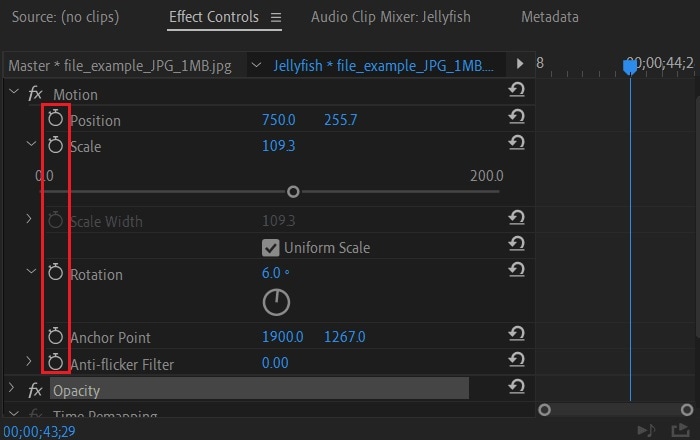
Task: Click the Rotation value 6.0
Action: coord(271,273)
